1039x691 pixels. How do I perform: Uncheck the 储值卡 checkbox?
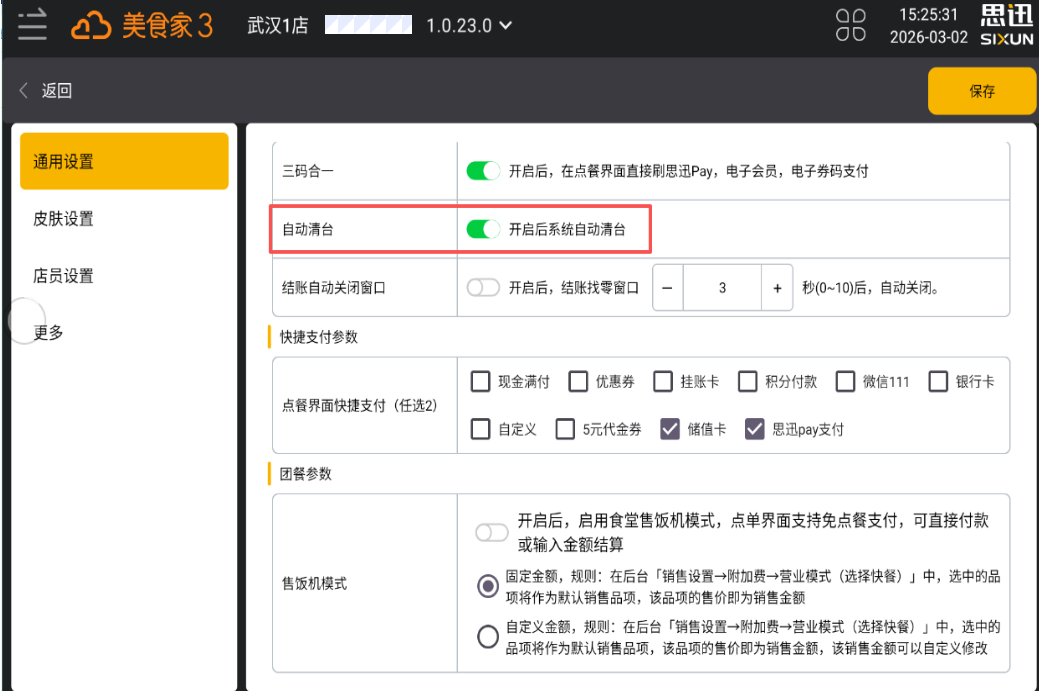tap(670, 429)
